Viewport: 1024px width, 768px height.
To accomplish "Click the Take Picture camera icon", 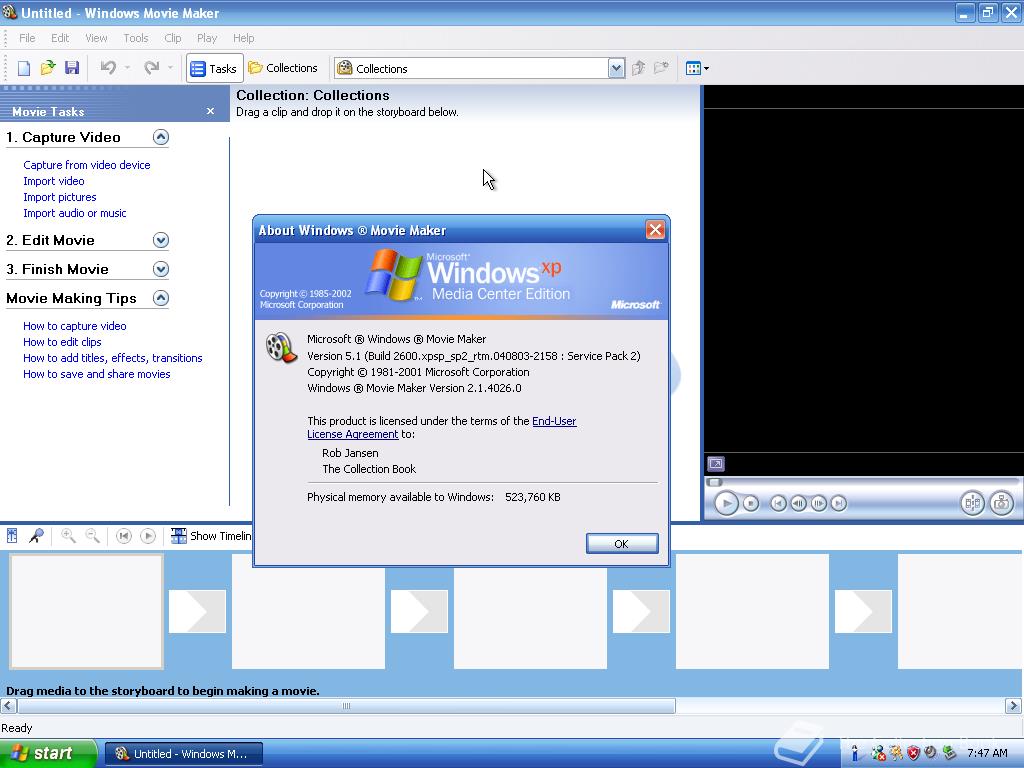I will click(1001, 504).
